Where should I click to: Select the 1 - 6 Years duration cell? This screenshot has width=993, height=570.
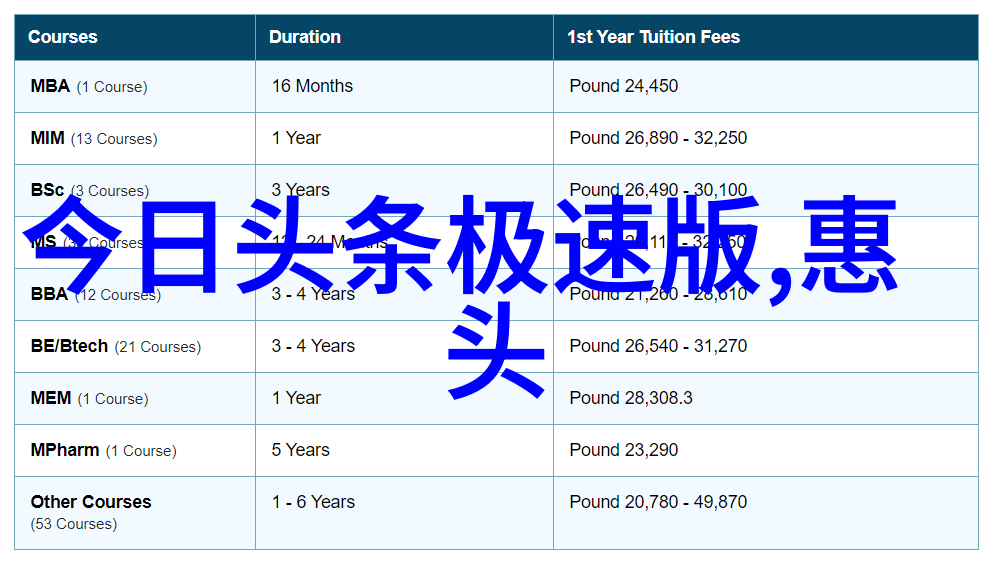[x=313, y=502]
